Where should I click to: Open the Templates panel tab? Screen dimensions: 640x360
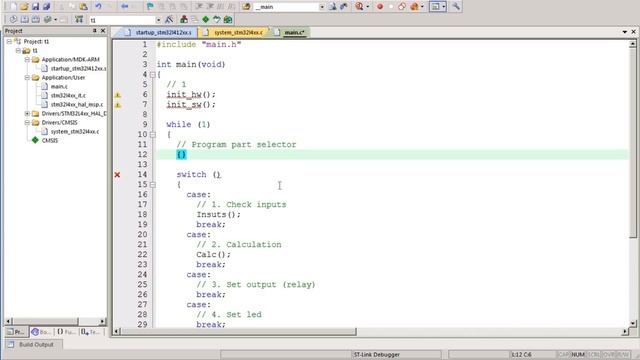coord(91,332)
